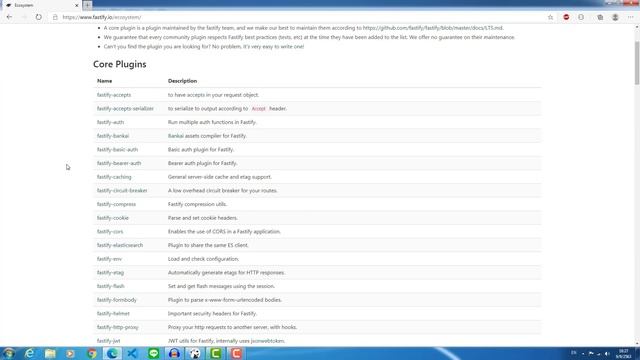Open the fastify-jwt plugin link

point(109,341)
